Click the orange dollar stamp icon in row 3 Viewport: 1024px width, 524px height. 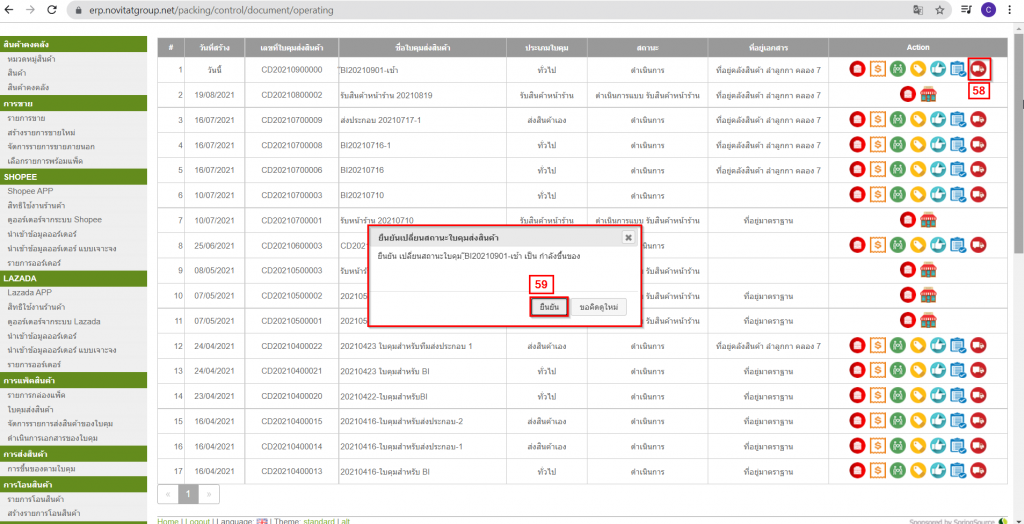click(x=877, y=120)
